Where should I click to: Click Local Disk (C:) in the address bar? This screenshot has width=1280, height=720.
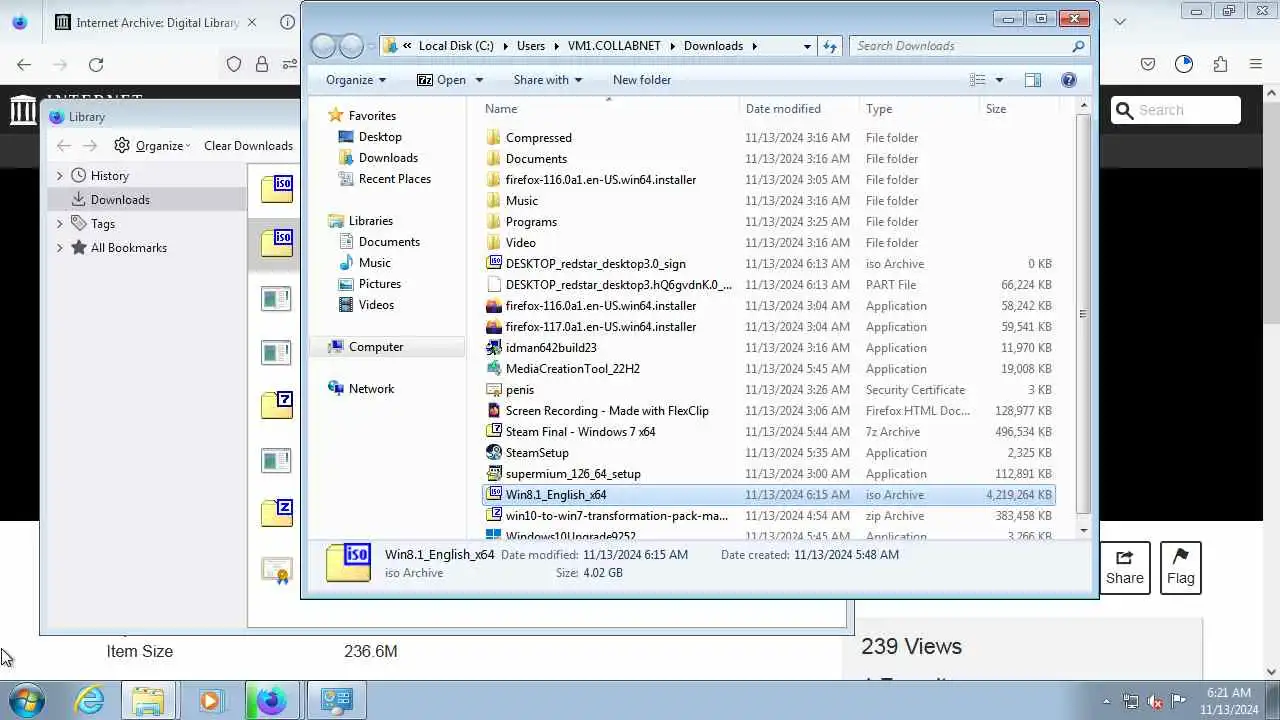point(456,46)
